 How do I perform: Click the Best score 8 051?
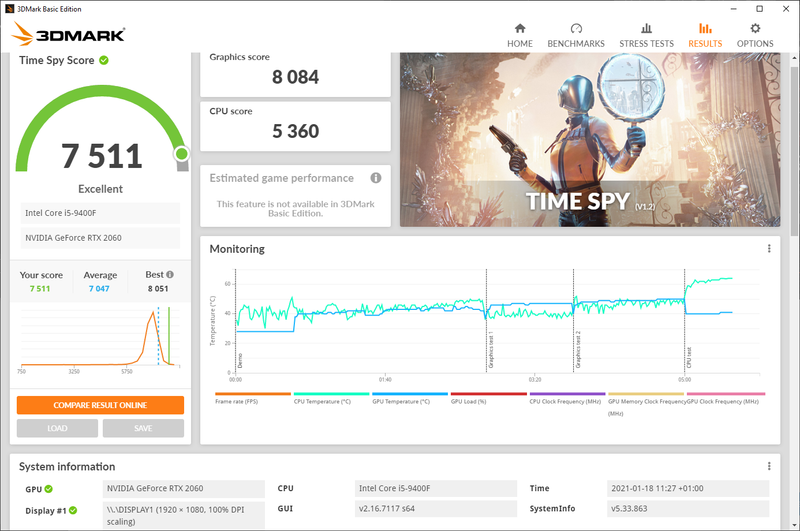tap(158, 289)
